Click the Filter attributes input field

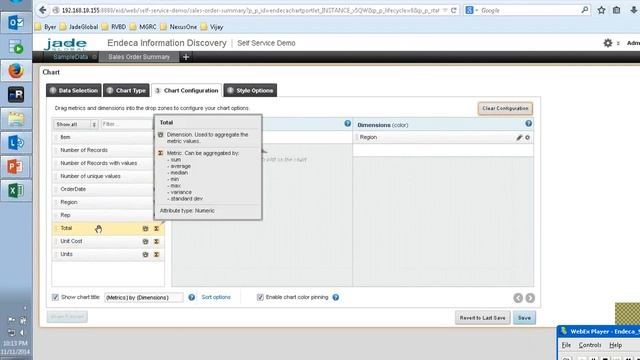point(127,124)
